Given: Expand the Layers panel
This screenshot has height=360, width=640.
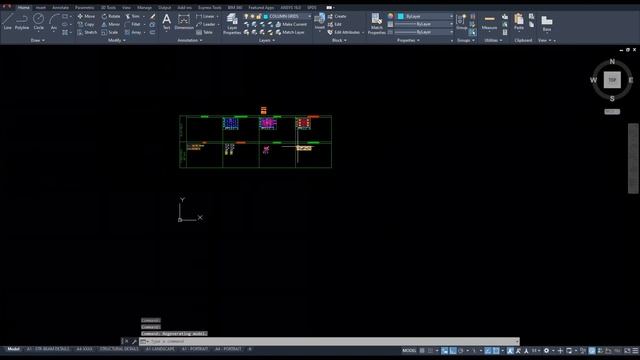Looking at the screenshot, I should 267,40.
